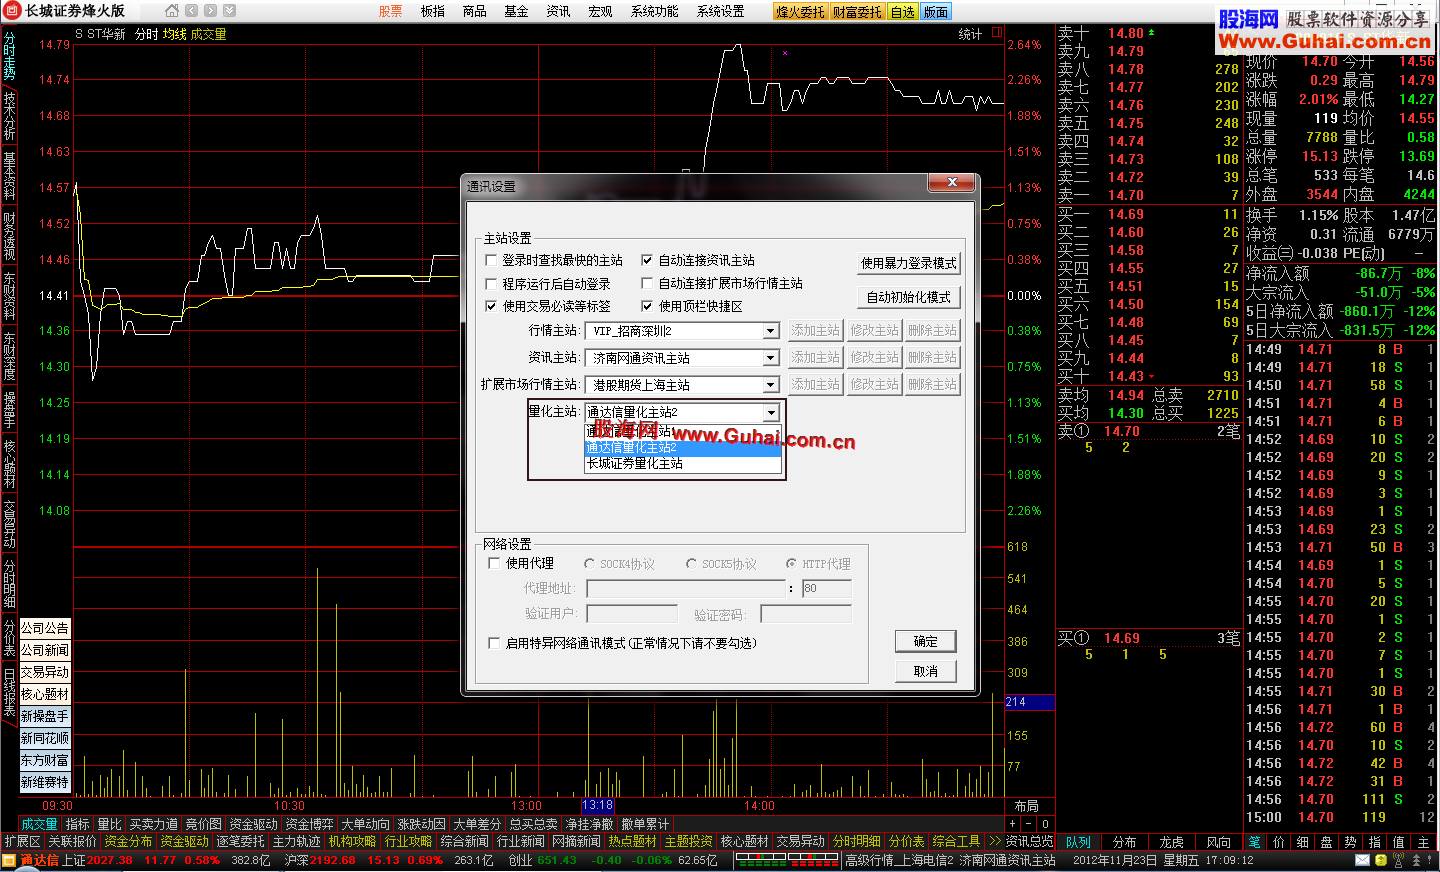
Task: Open 东方财富 in the popup list
Action: (45, 760)
